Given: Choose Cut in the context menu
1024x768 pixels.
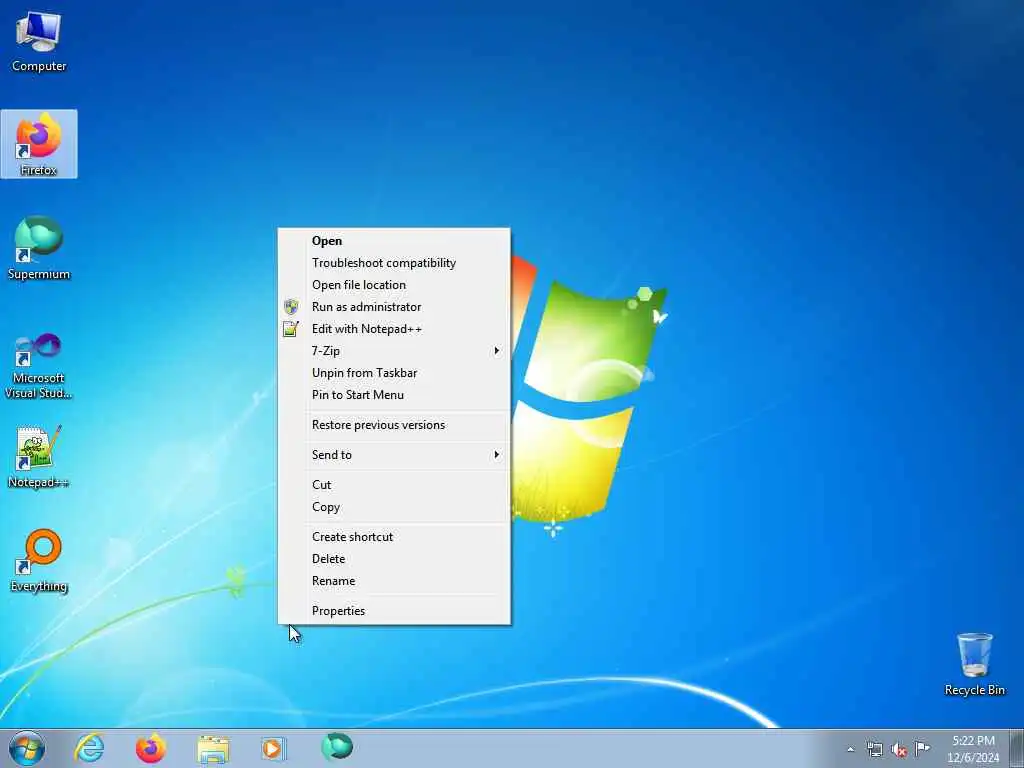Looking at the screenshot, I should (x=394, y=485).
